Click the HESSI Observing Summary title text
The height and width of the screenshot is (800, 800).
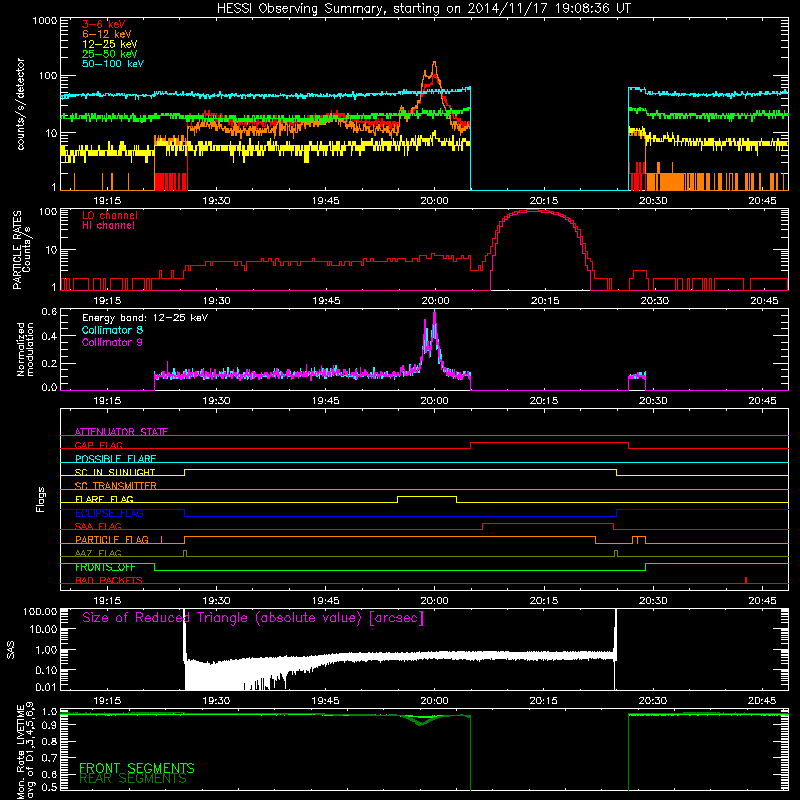423,9
